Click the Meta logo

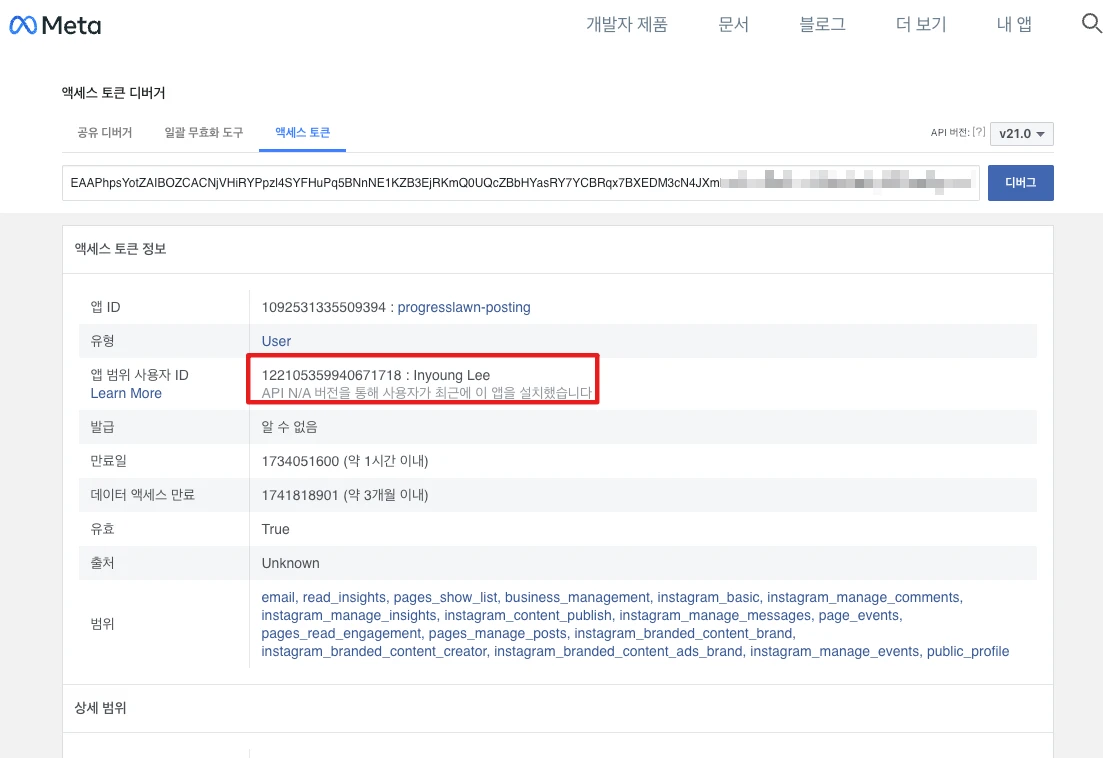(55, 25)
